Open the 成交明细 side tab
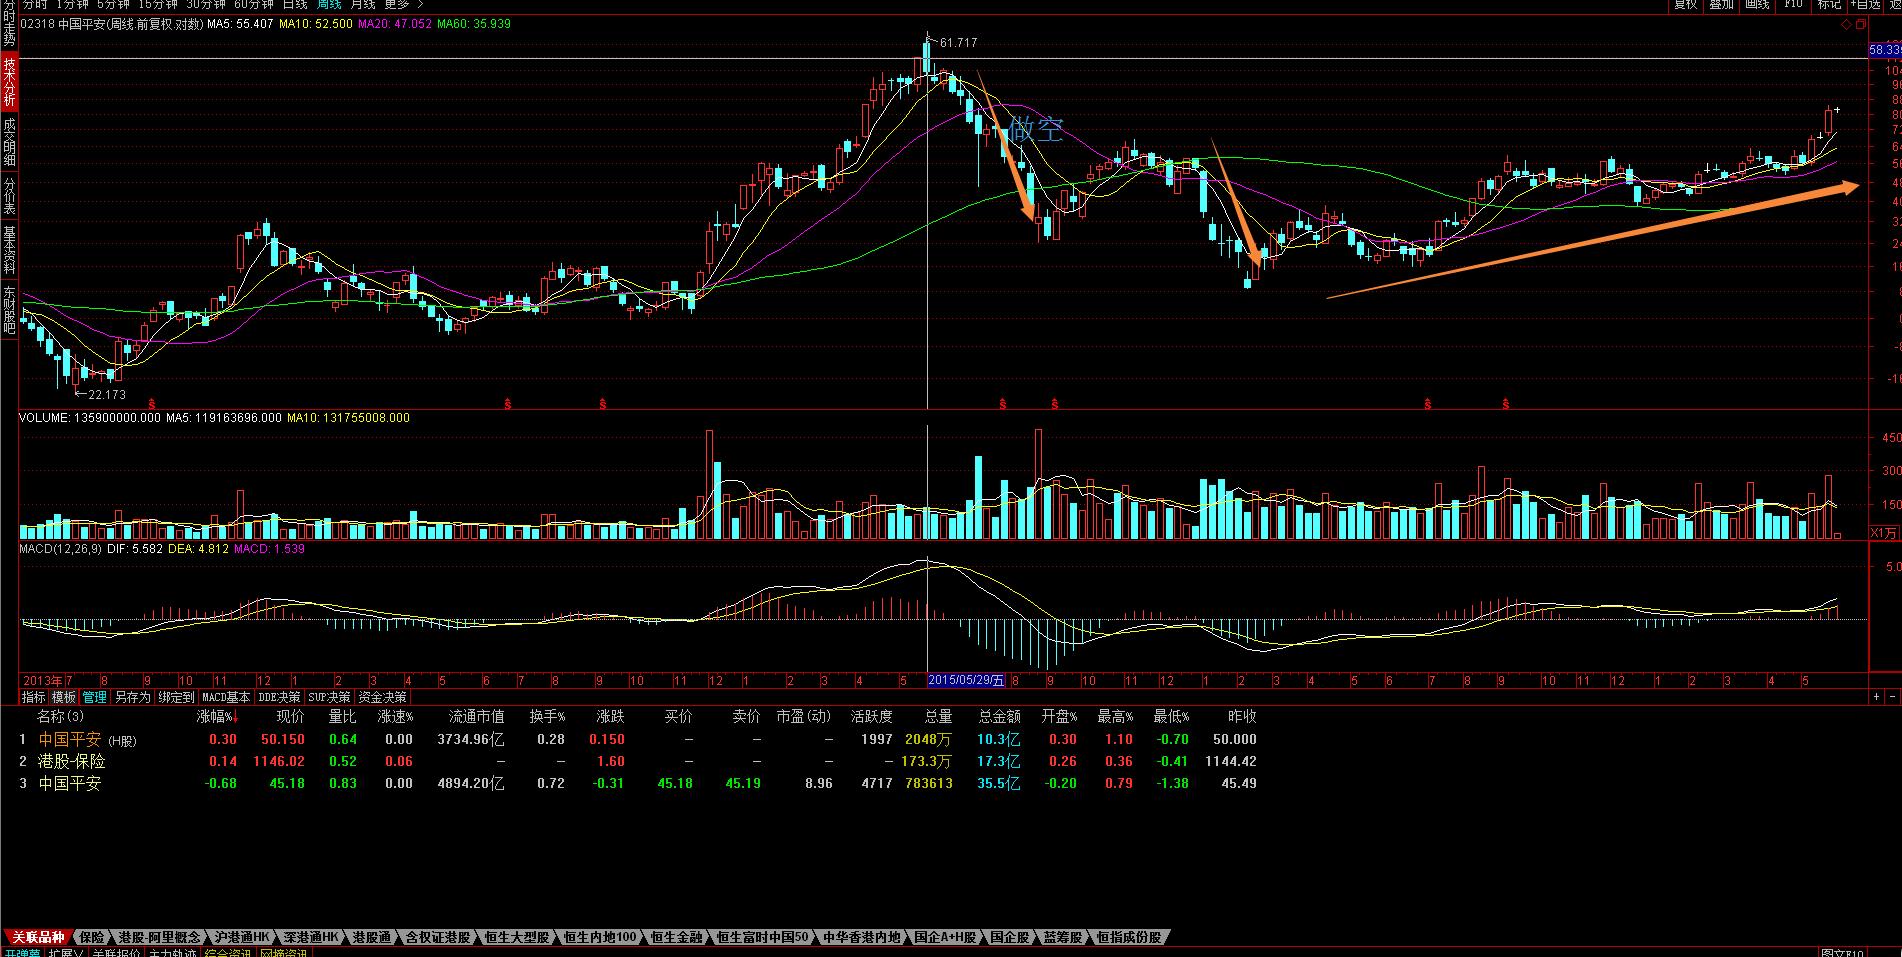1902x957 pixels. 9,141
